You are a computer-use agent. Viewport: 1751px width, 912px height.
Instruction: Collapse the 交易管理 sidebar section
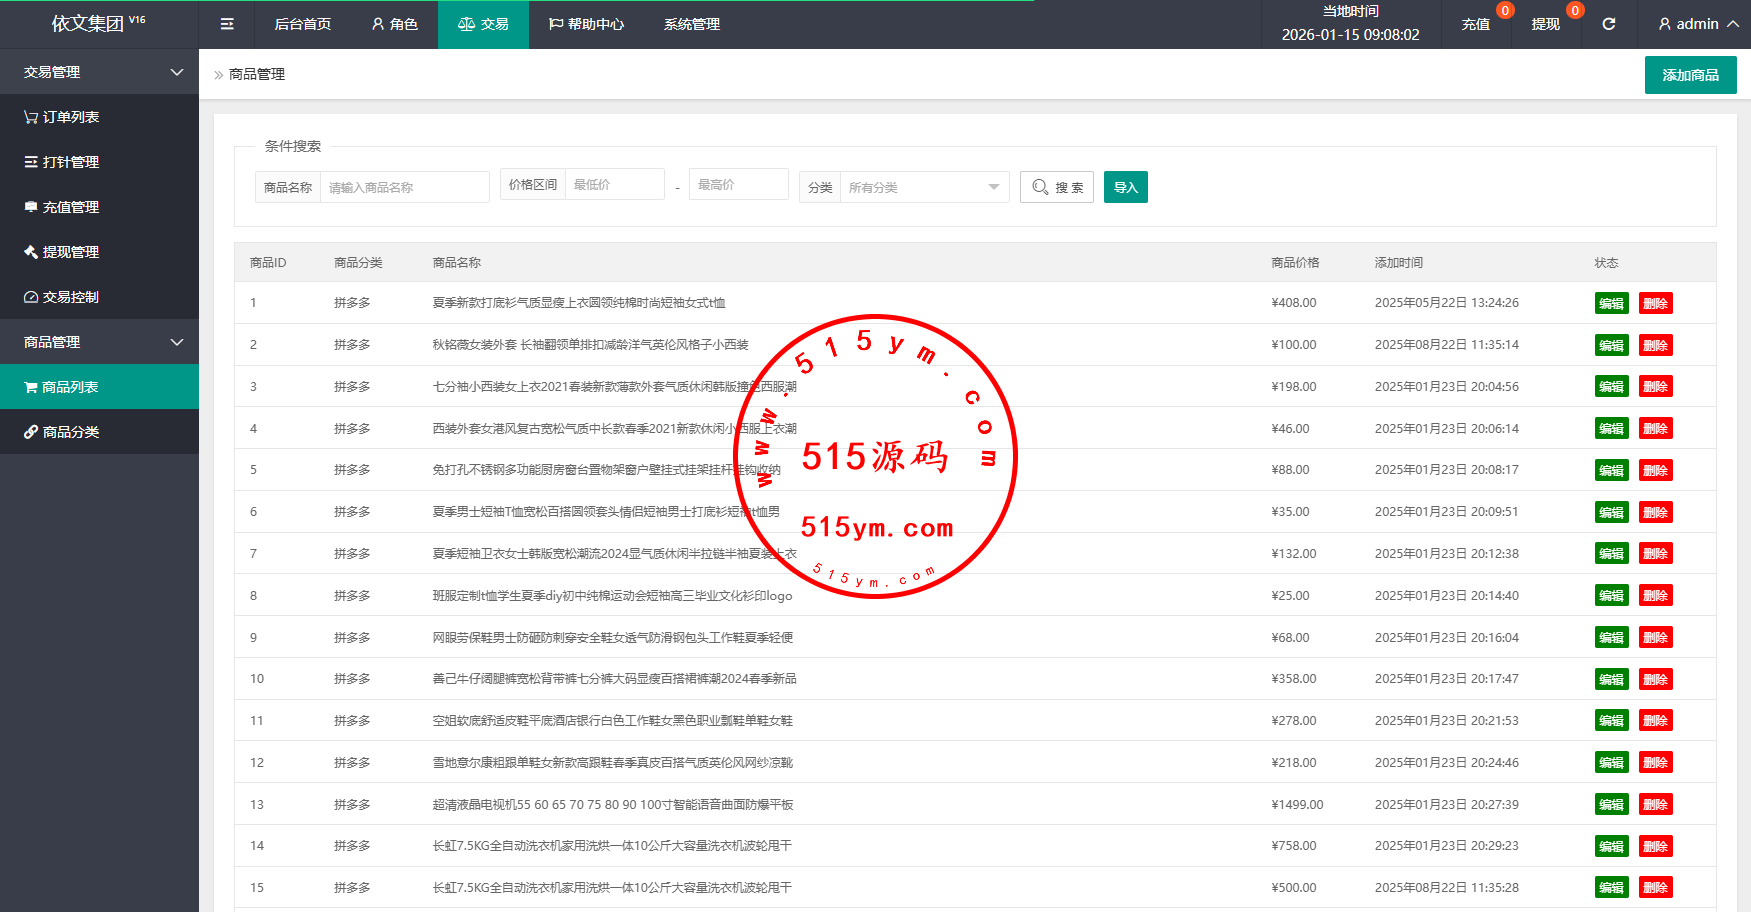[x=100, y=72]
